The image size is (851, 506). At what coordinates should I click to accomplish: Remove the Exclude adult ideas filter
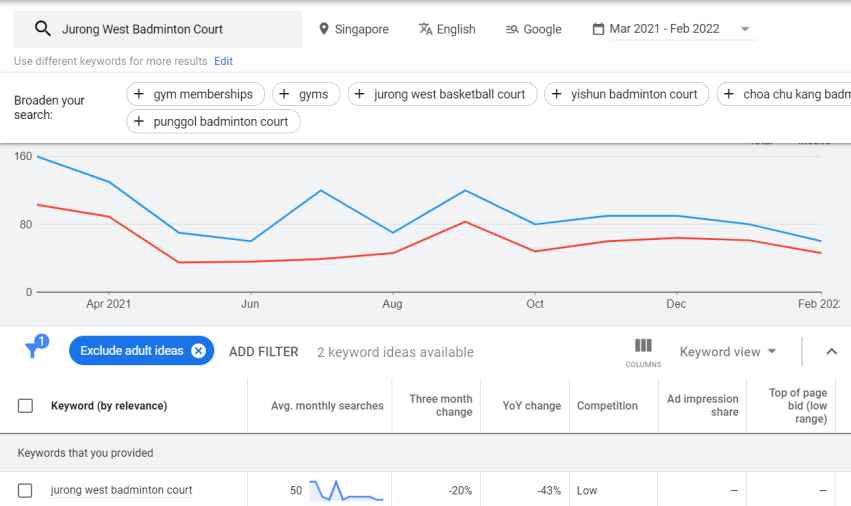tap(199, 351)
